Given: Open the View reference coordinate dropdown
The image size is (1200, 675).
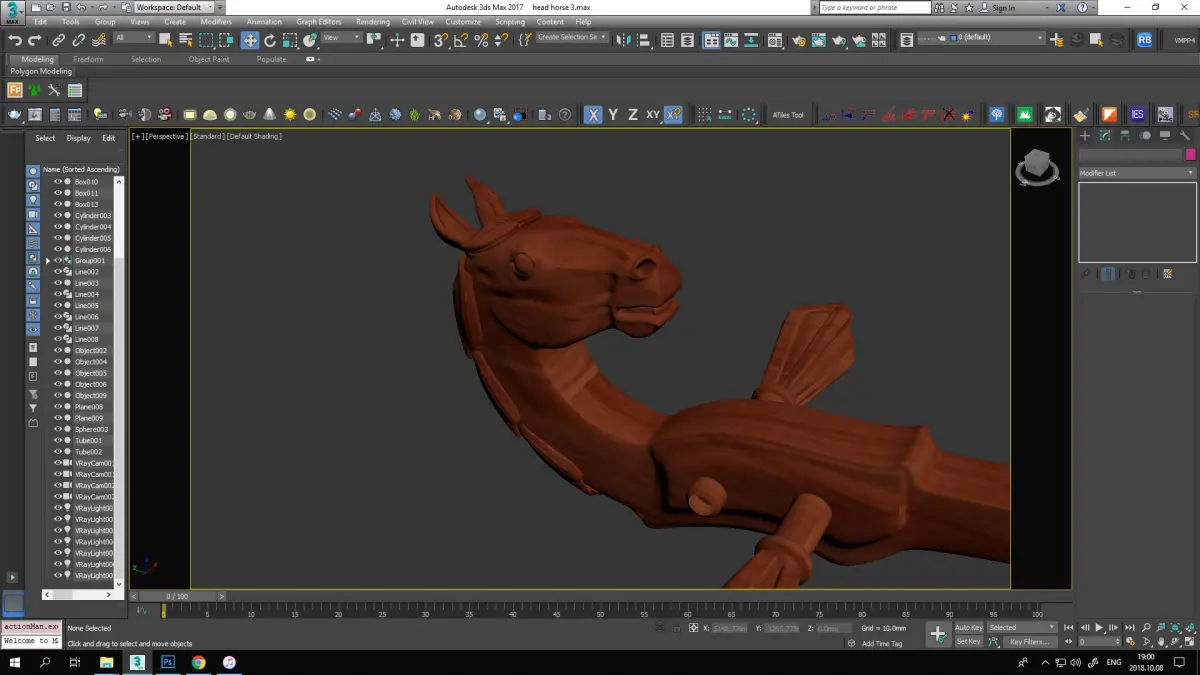Looking at the screenshot, I should (x=343, y=38).
